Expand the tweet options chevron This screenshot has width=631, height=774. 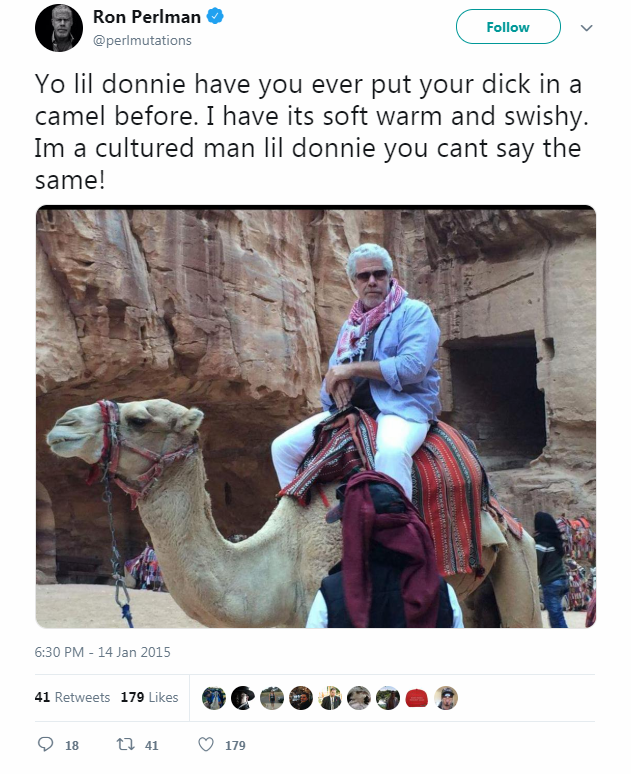[586, 28]
